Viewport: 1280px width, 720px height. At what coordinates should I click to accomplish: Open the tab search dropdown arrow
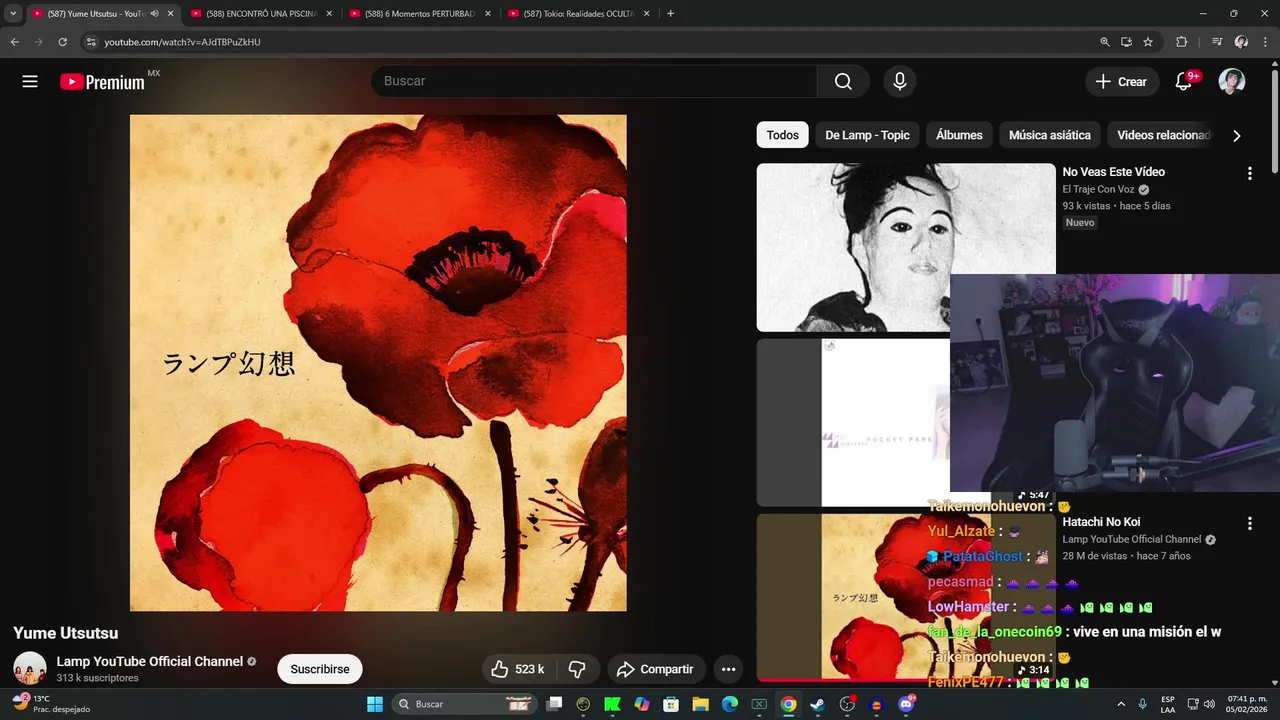point(13,14)
